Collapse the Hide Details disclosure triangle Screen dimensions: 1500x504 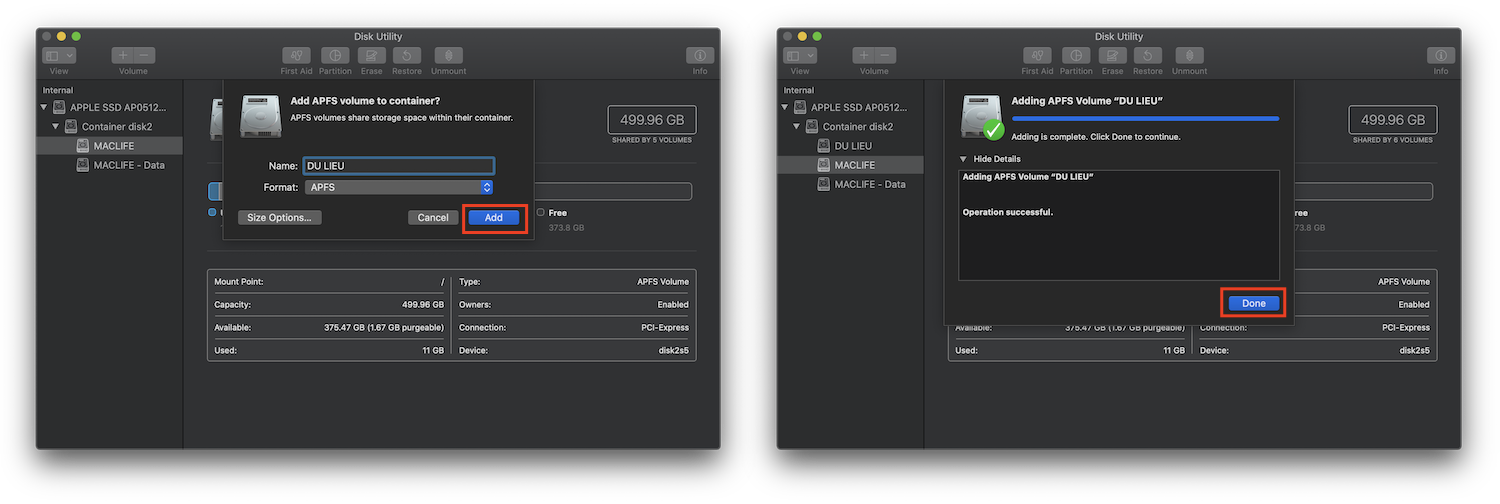pos(964,159)
